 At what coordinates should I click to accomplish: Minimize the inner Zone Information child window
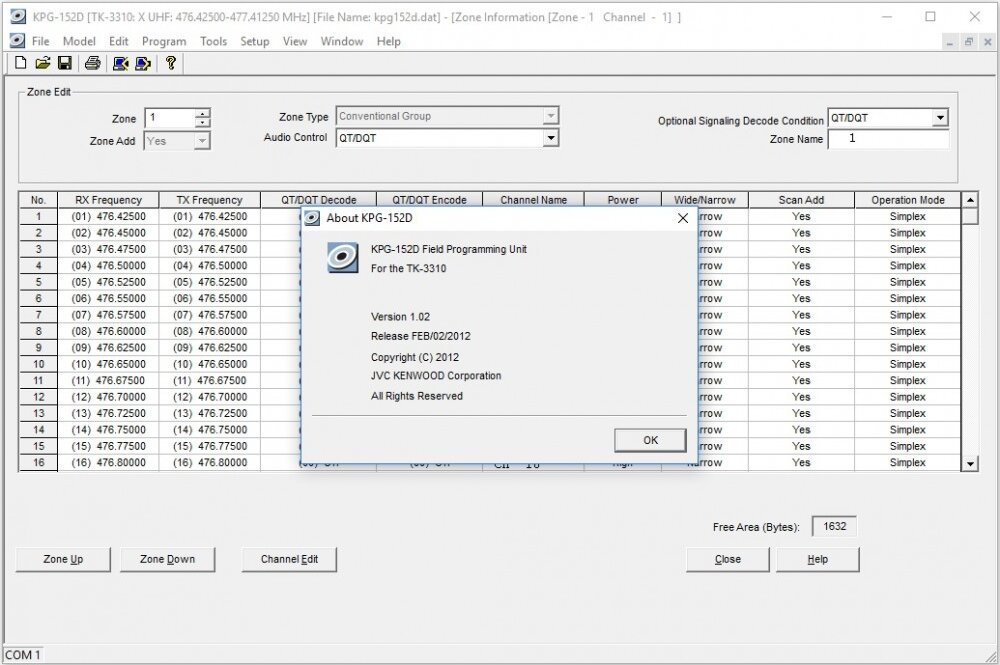tap(950, 42)
